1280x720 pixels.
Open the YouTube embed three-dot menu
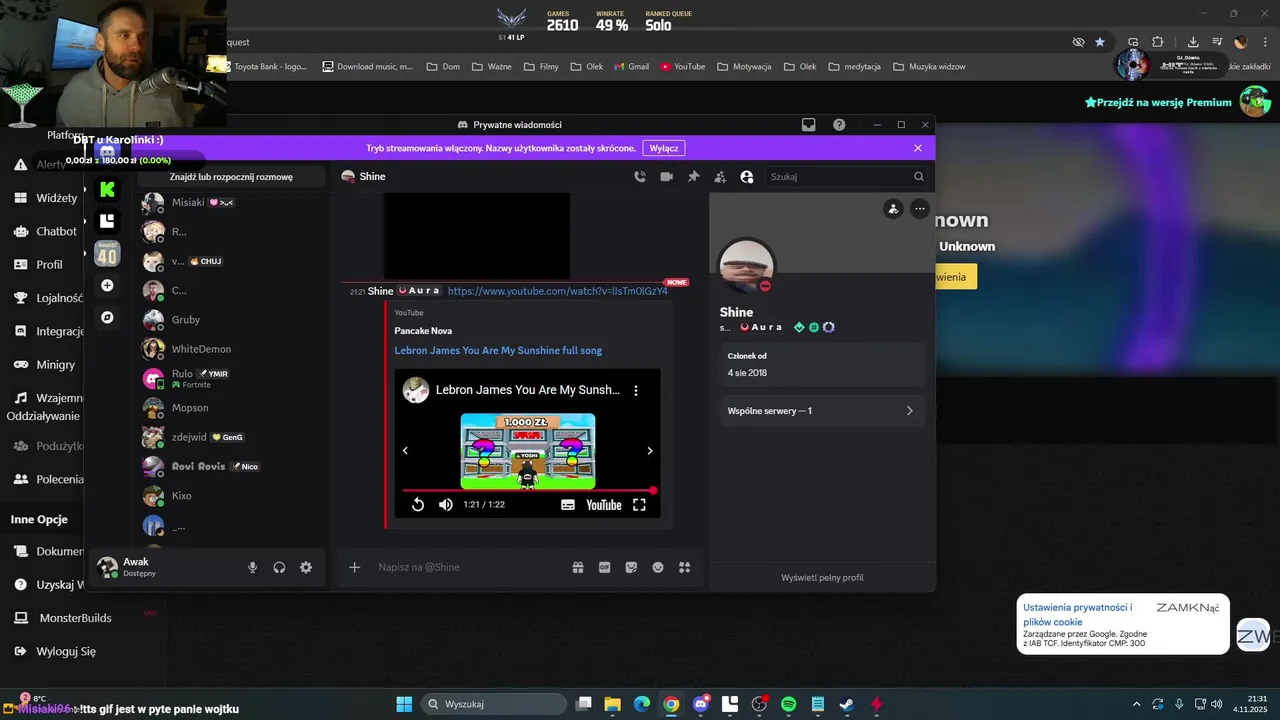[635, 390]
